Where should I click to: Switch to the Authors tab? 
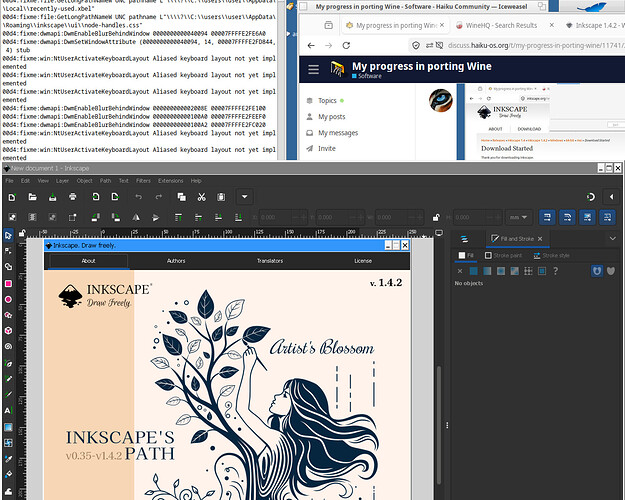pos(176,261)
